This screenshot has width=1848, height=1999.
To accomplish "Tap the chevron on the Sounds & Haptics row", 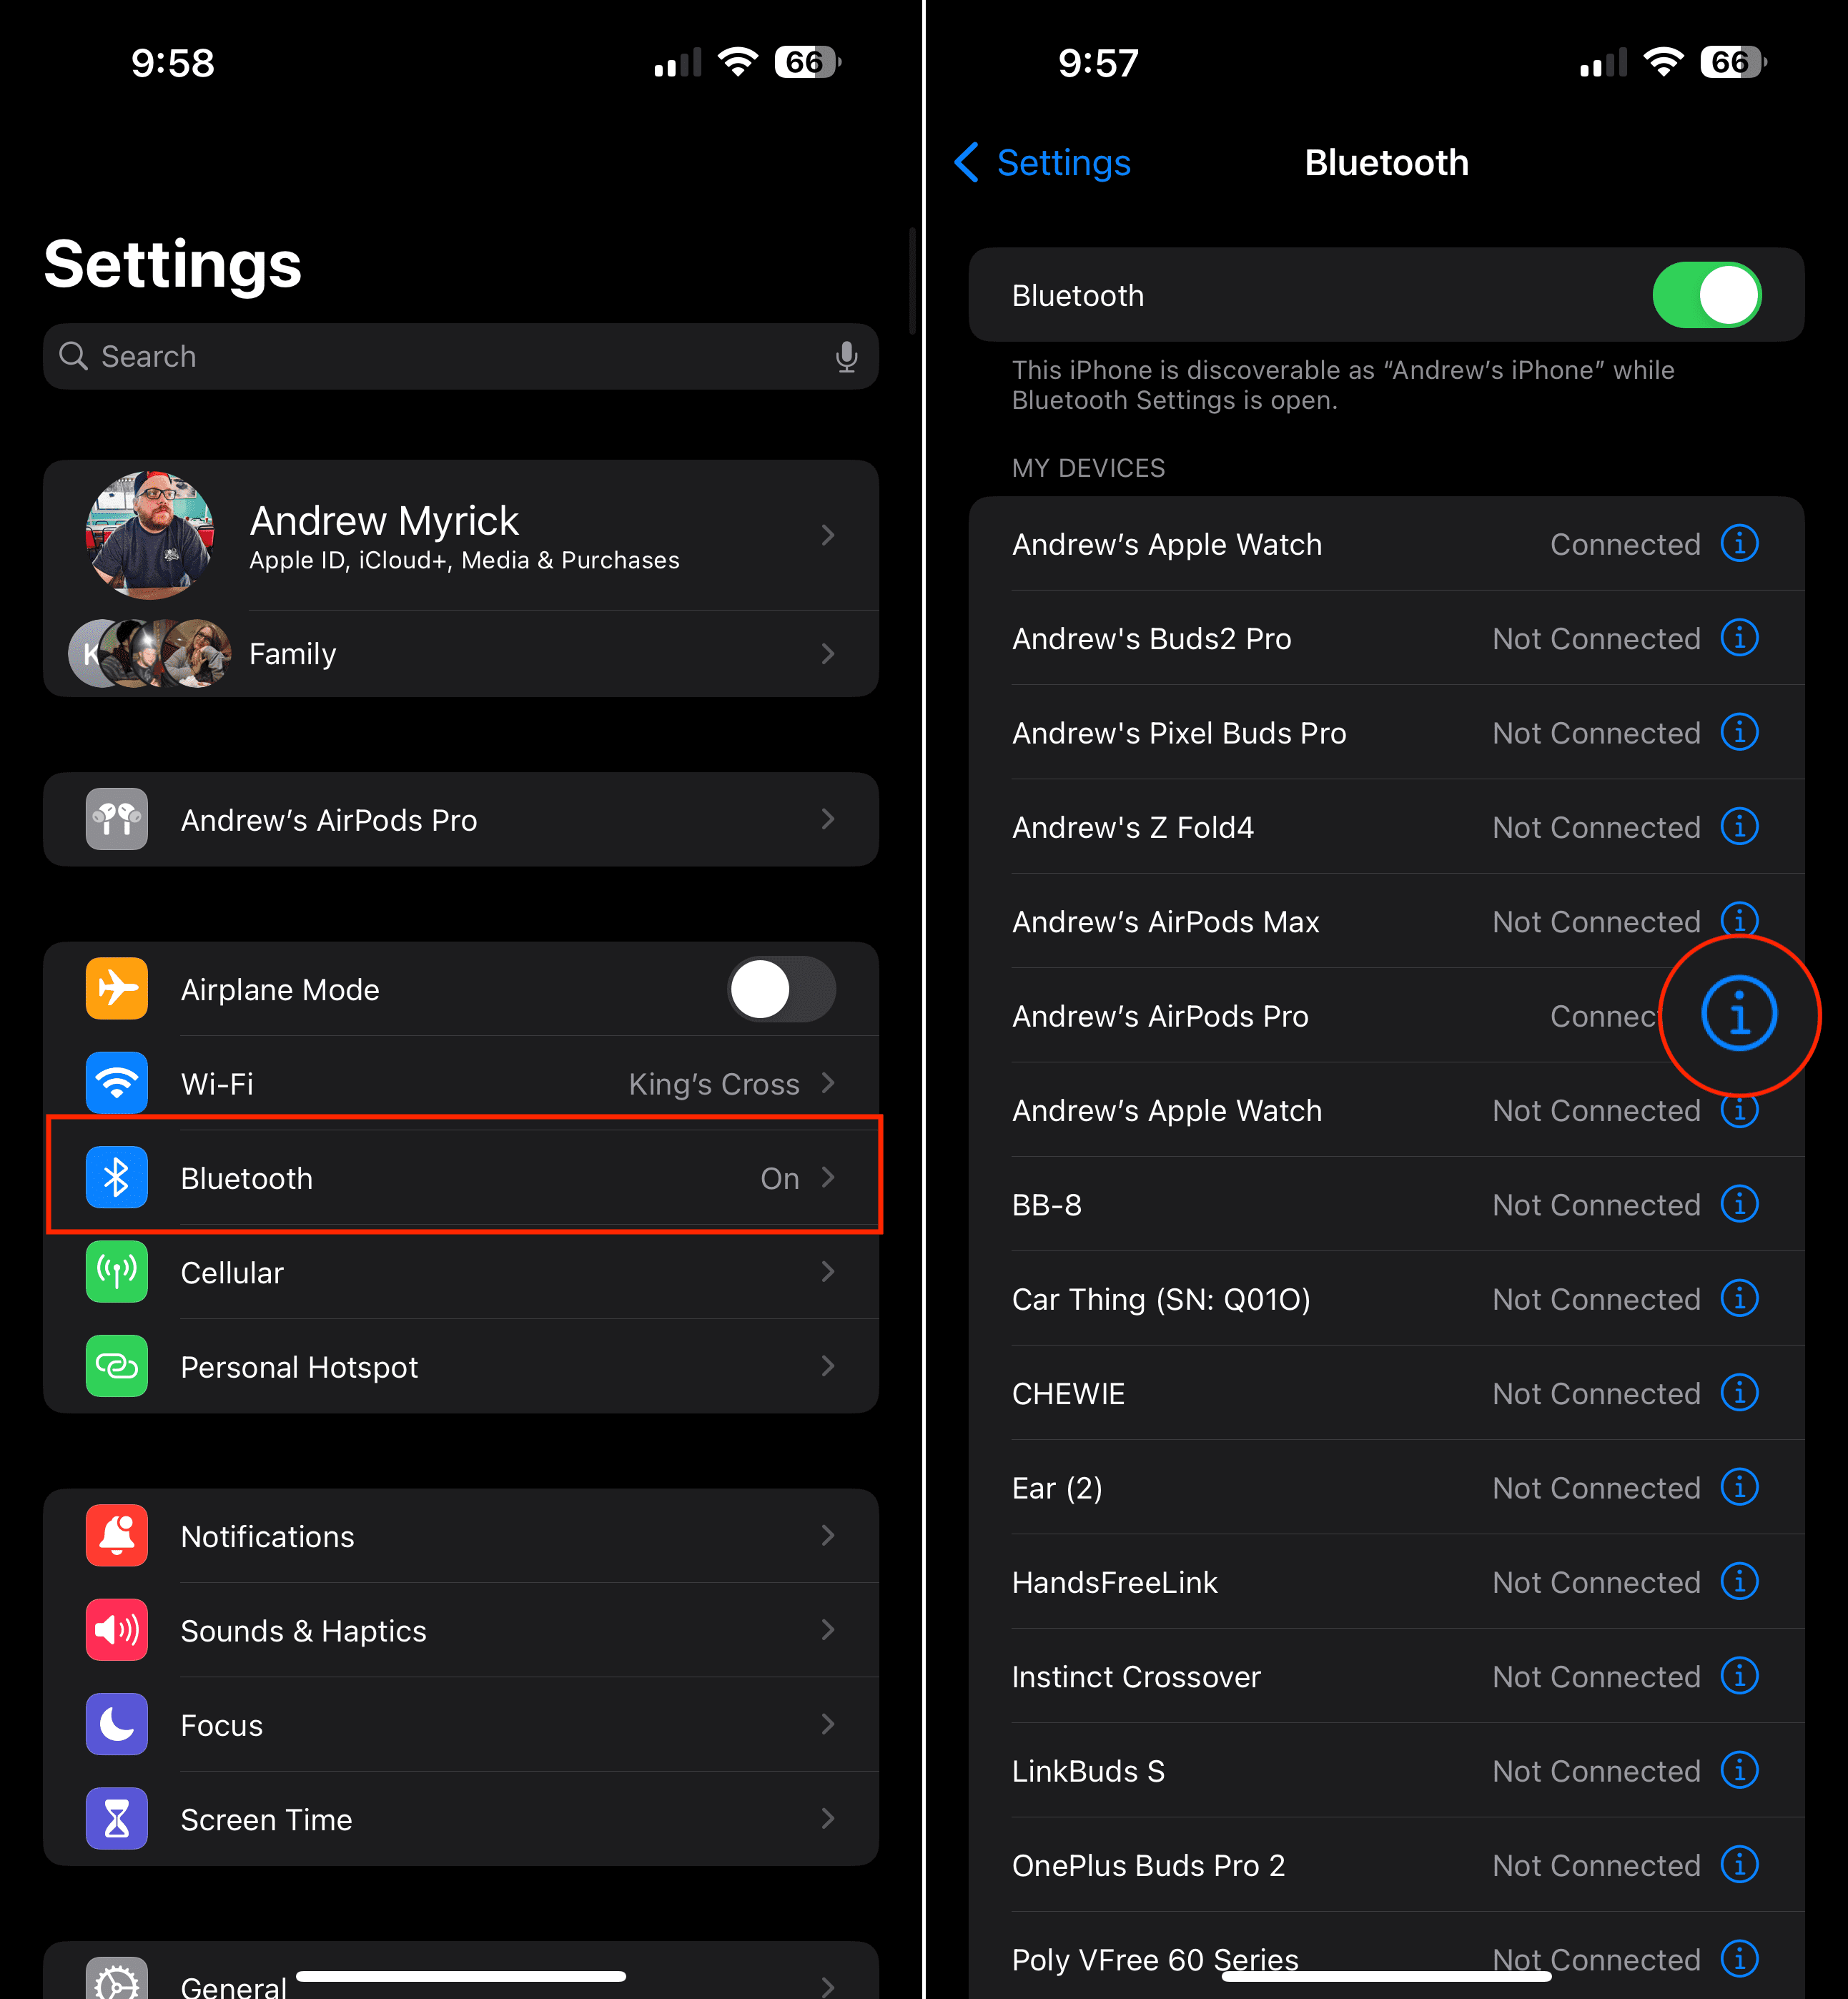I will click(828, 1629).
